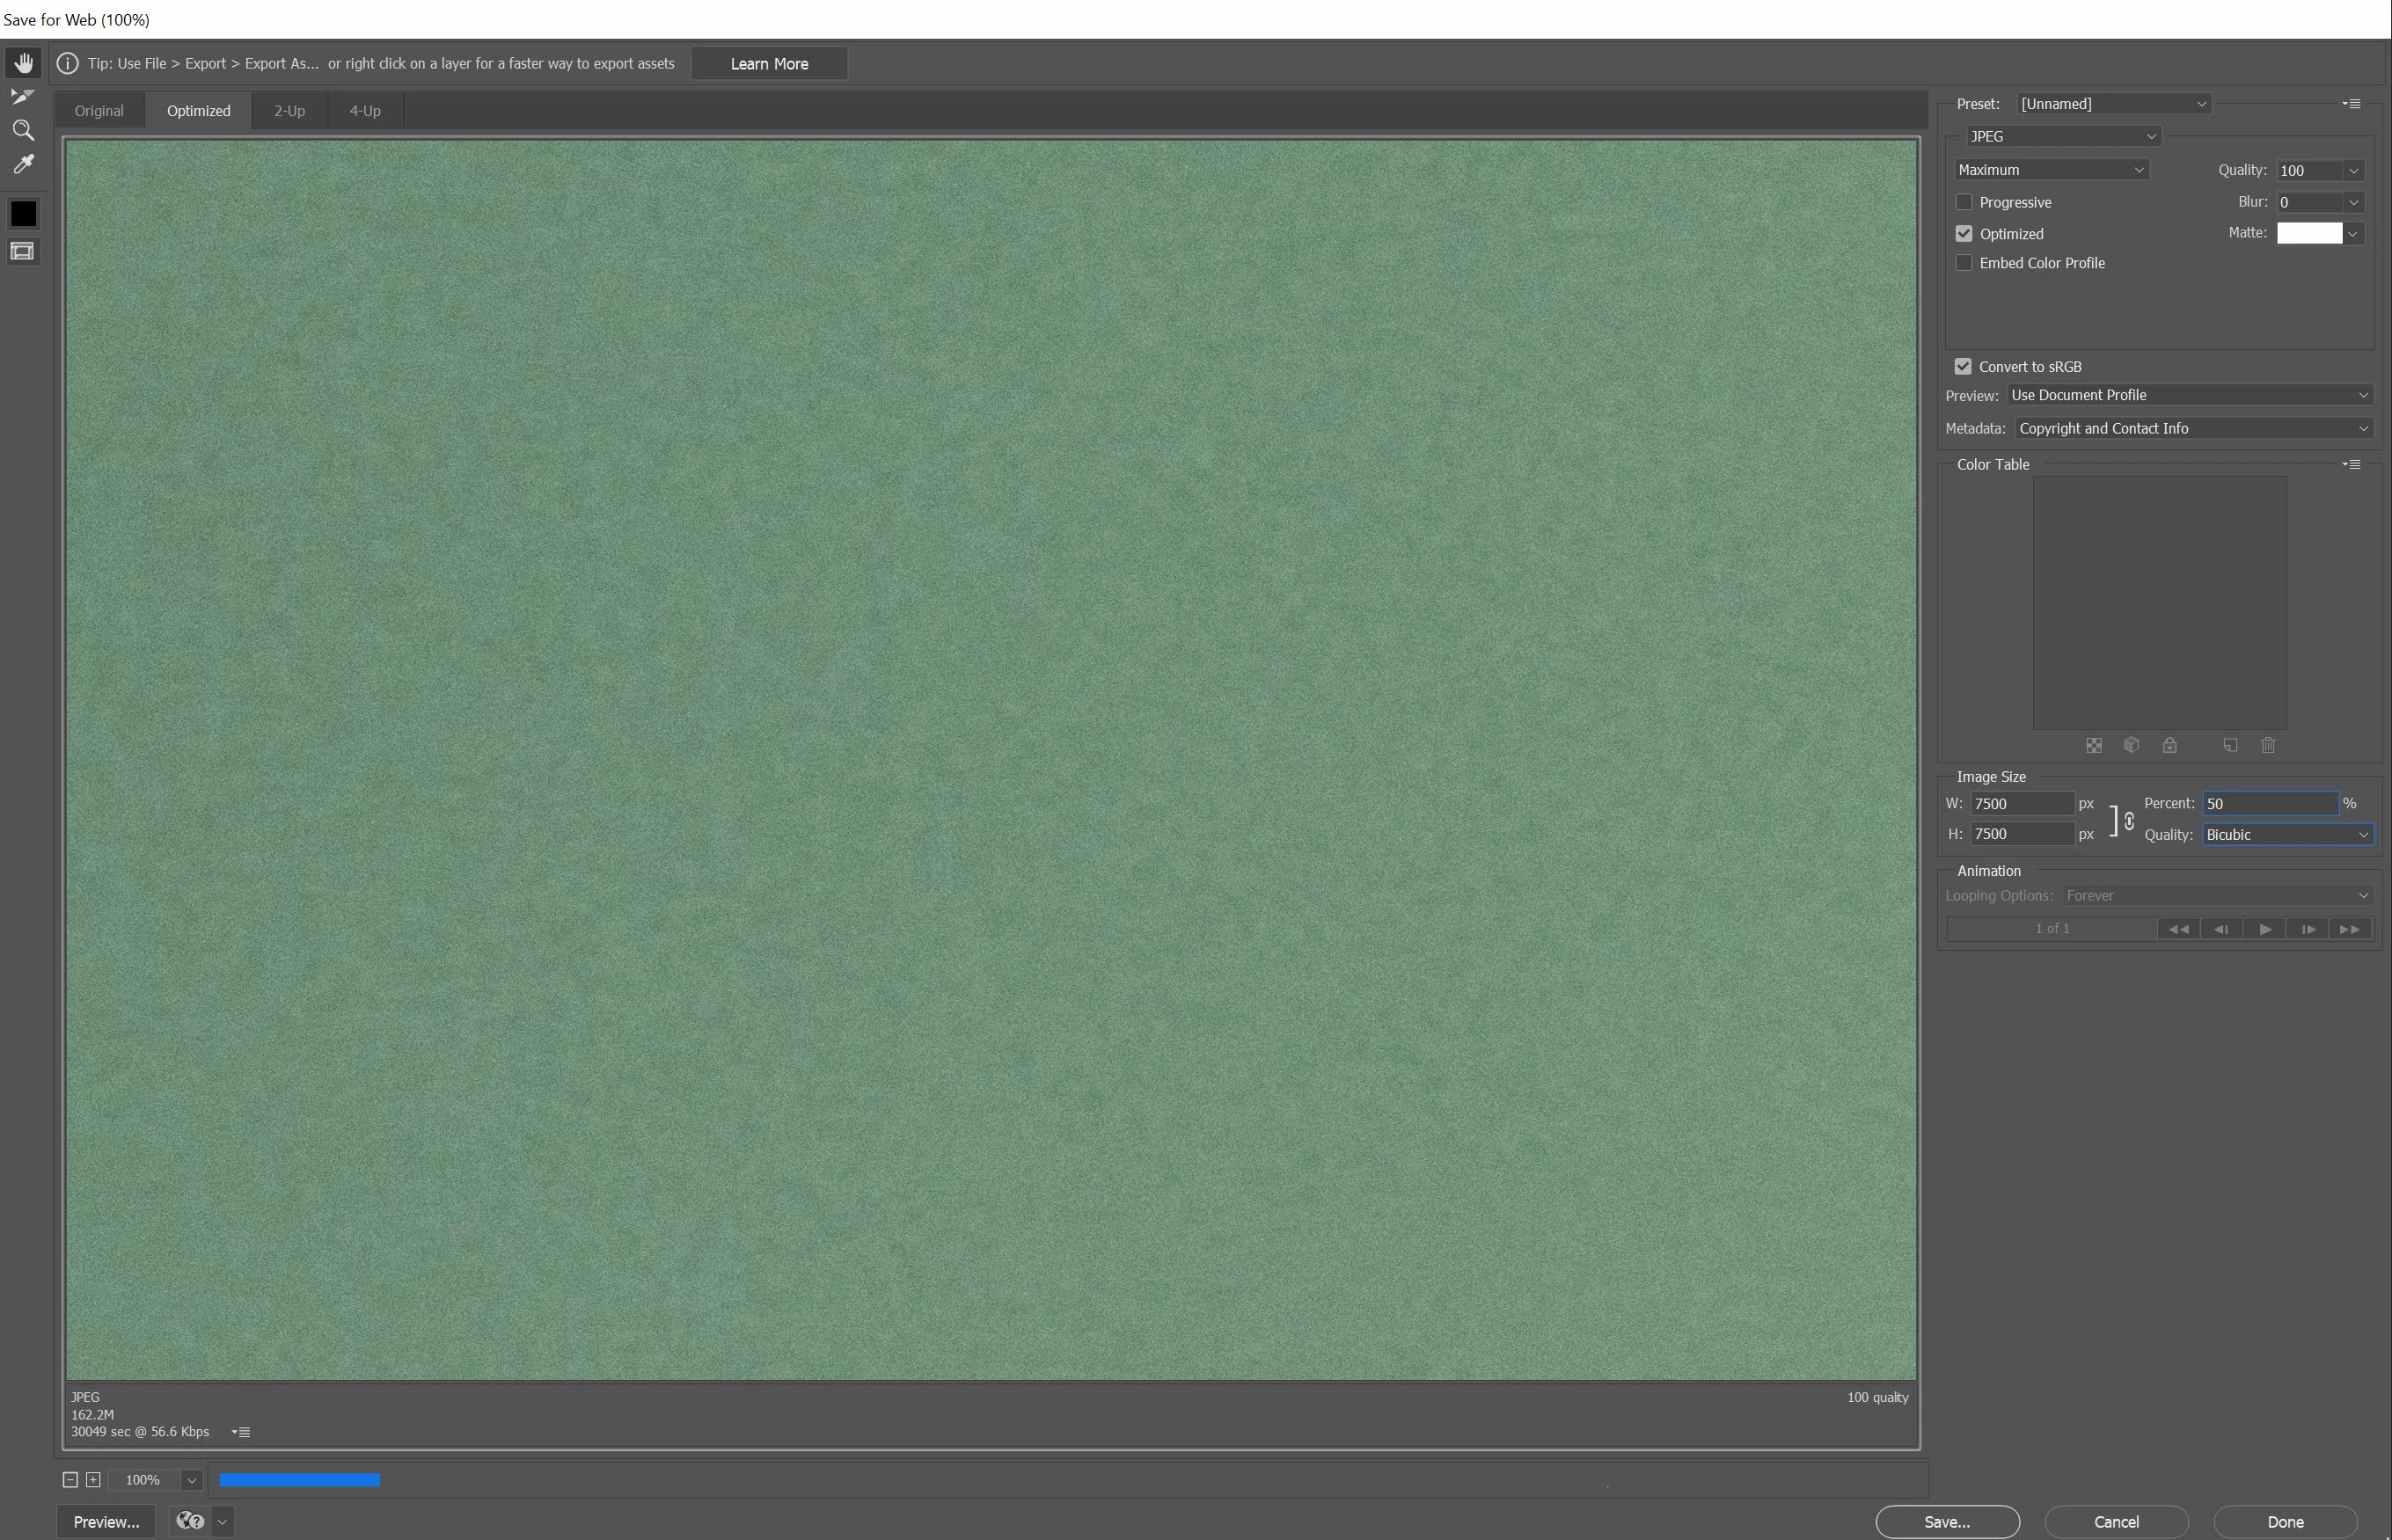
Task: Select the Hand tool
Action: point(23,64)
